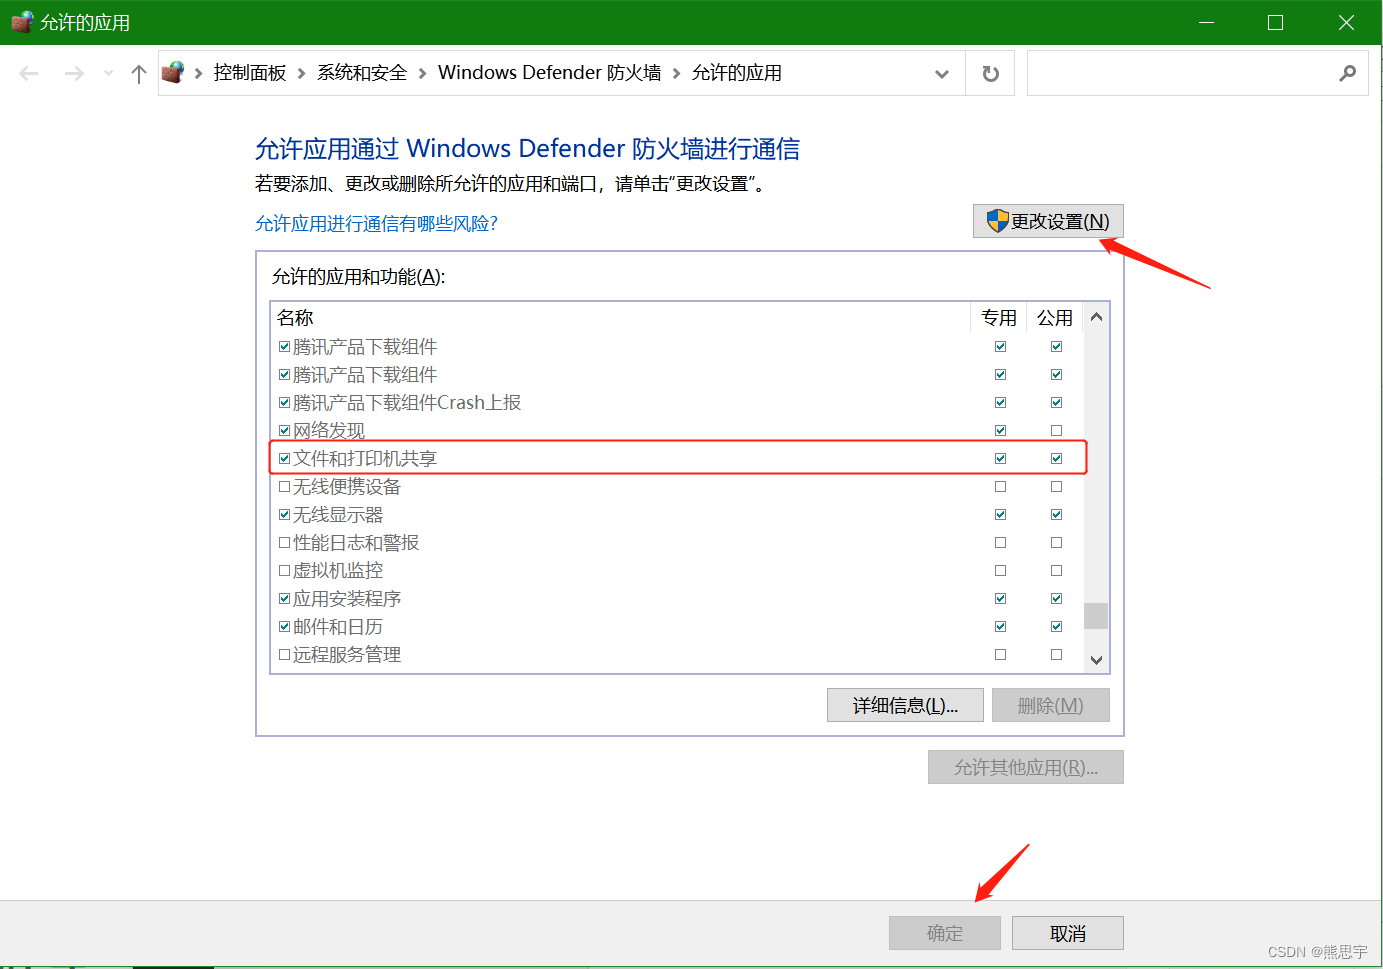Click the Control Panel icon in address bar
Image resolution: width=1383 pixels, height=969 pixels.
[x=173, y=73]
